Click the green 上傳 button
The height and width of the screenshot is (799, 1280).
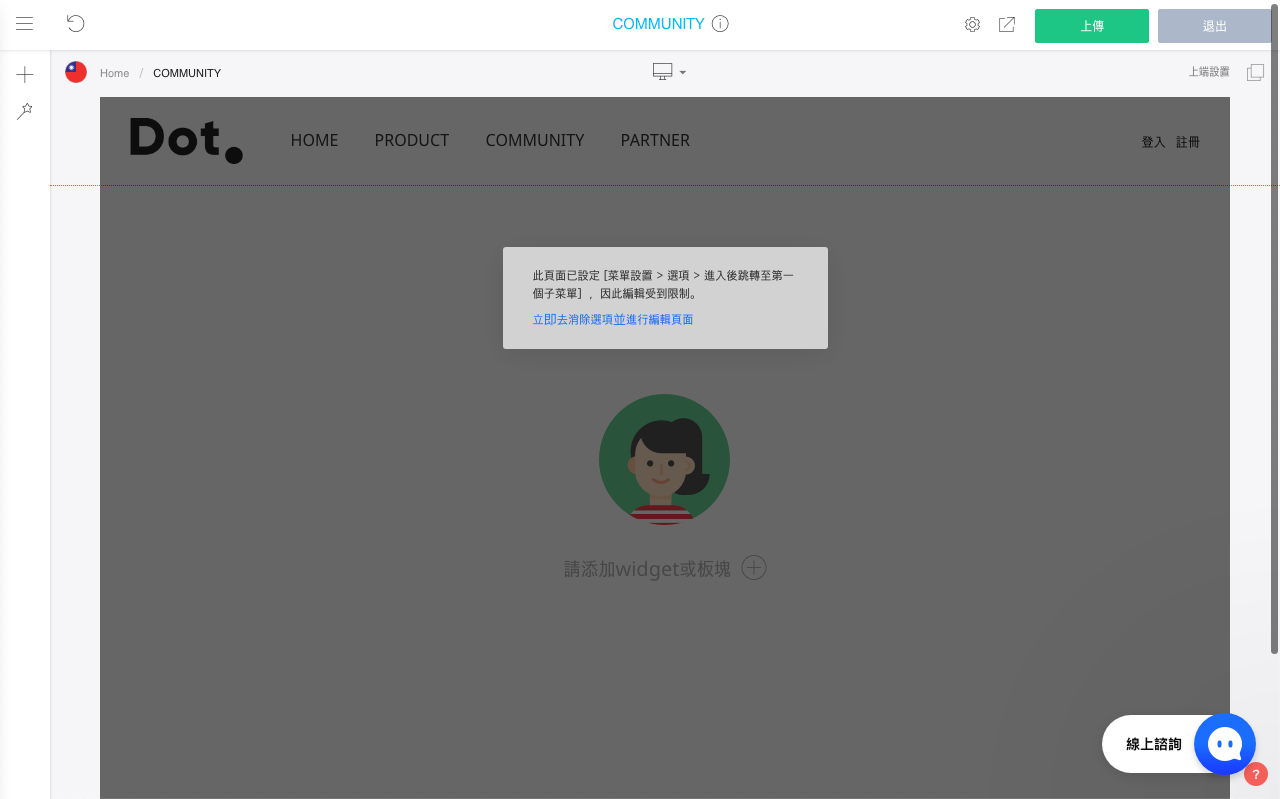pos(1092,26)
